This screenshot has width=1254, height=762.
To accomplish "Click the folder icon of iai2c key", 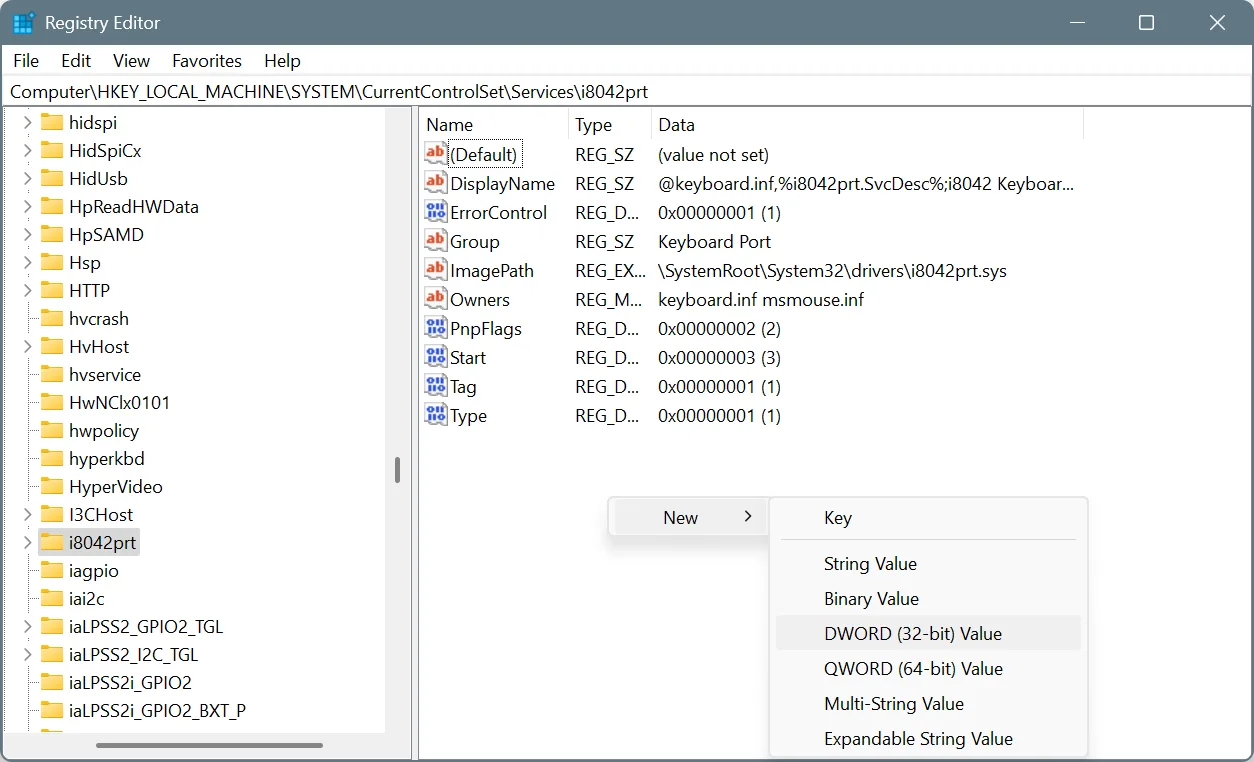I will pyautogui.click(x=52, y=598).
